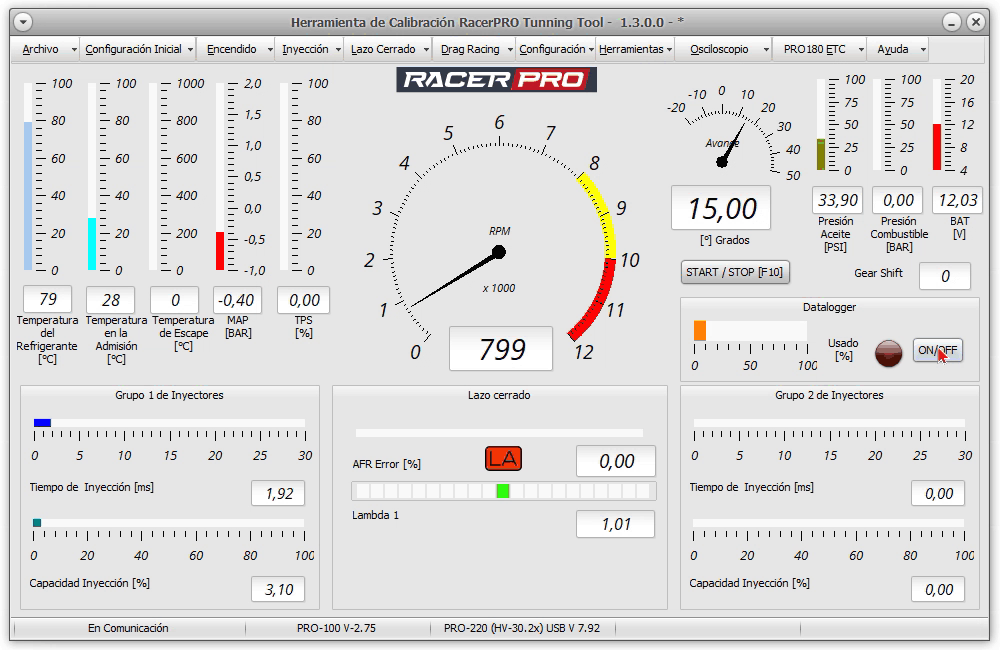Click the RacerPRO logo
This screenshot has height=650, width=1000.
click(497, 80)
